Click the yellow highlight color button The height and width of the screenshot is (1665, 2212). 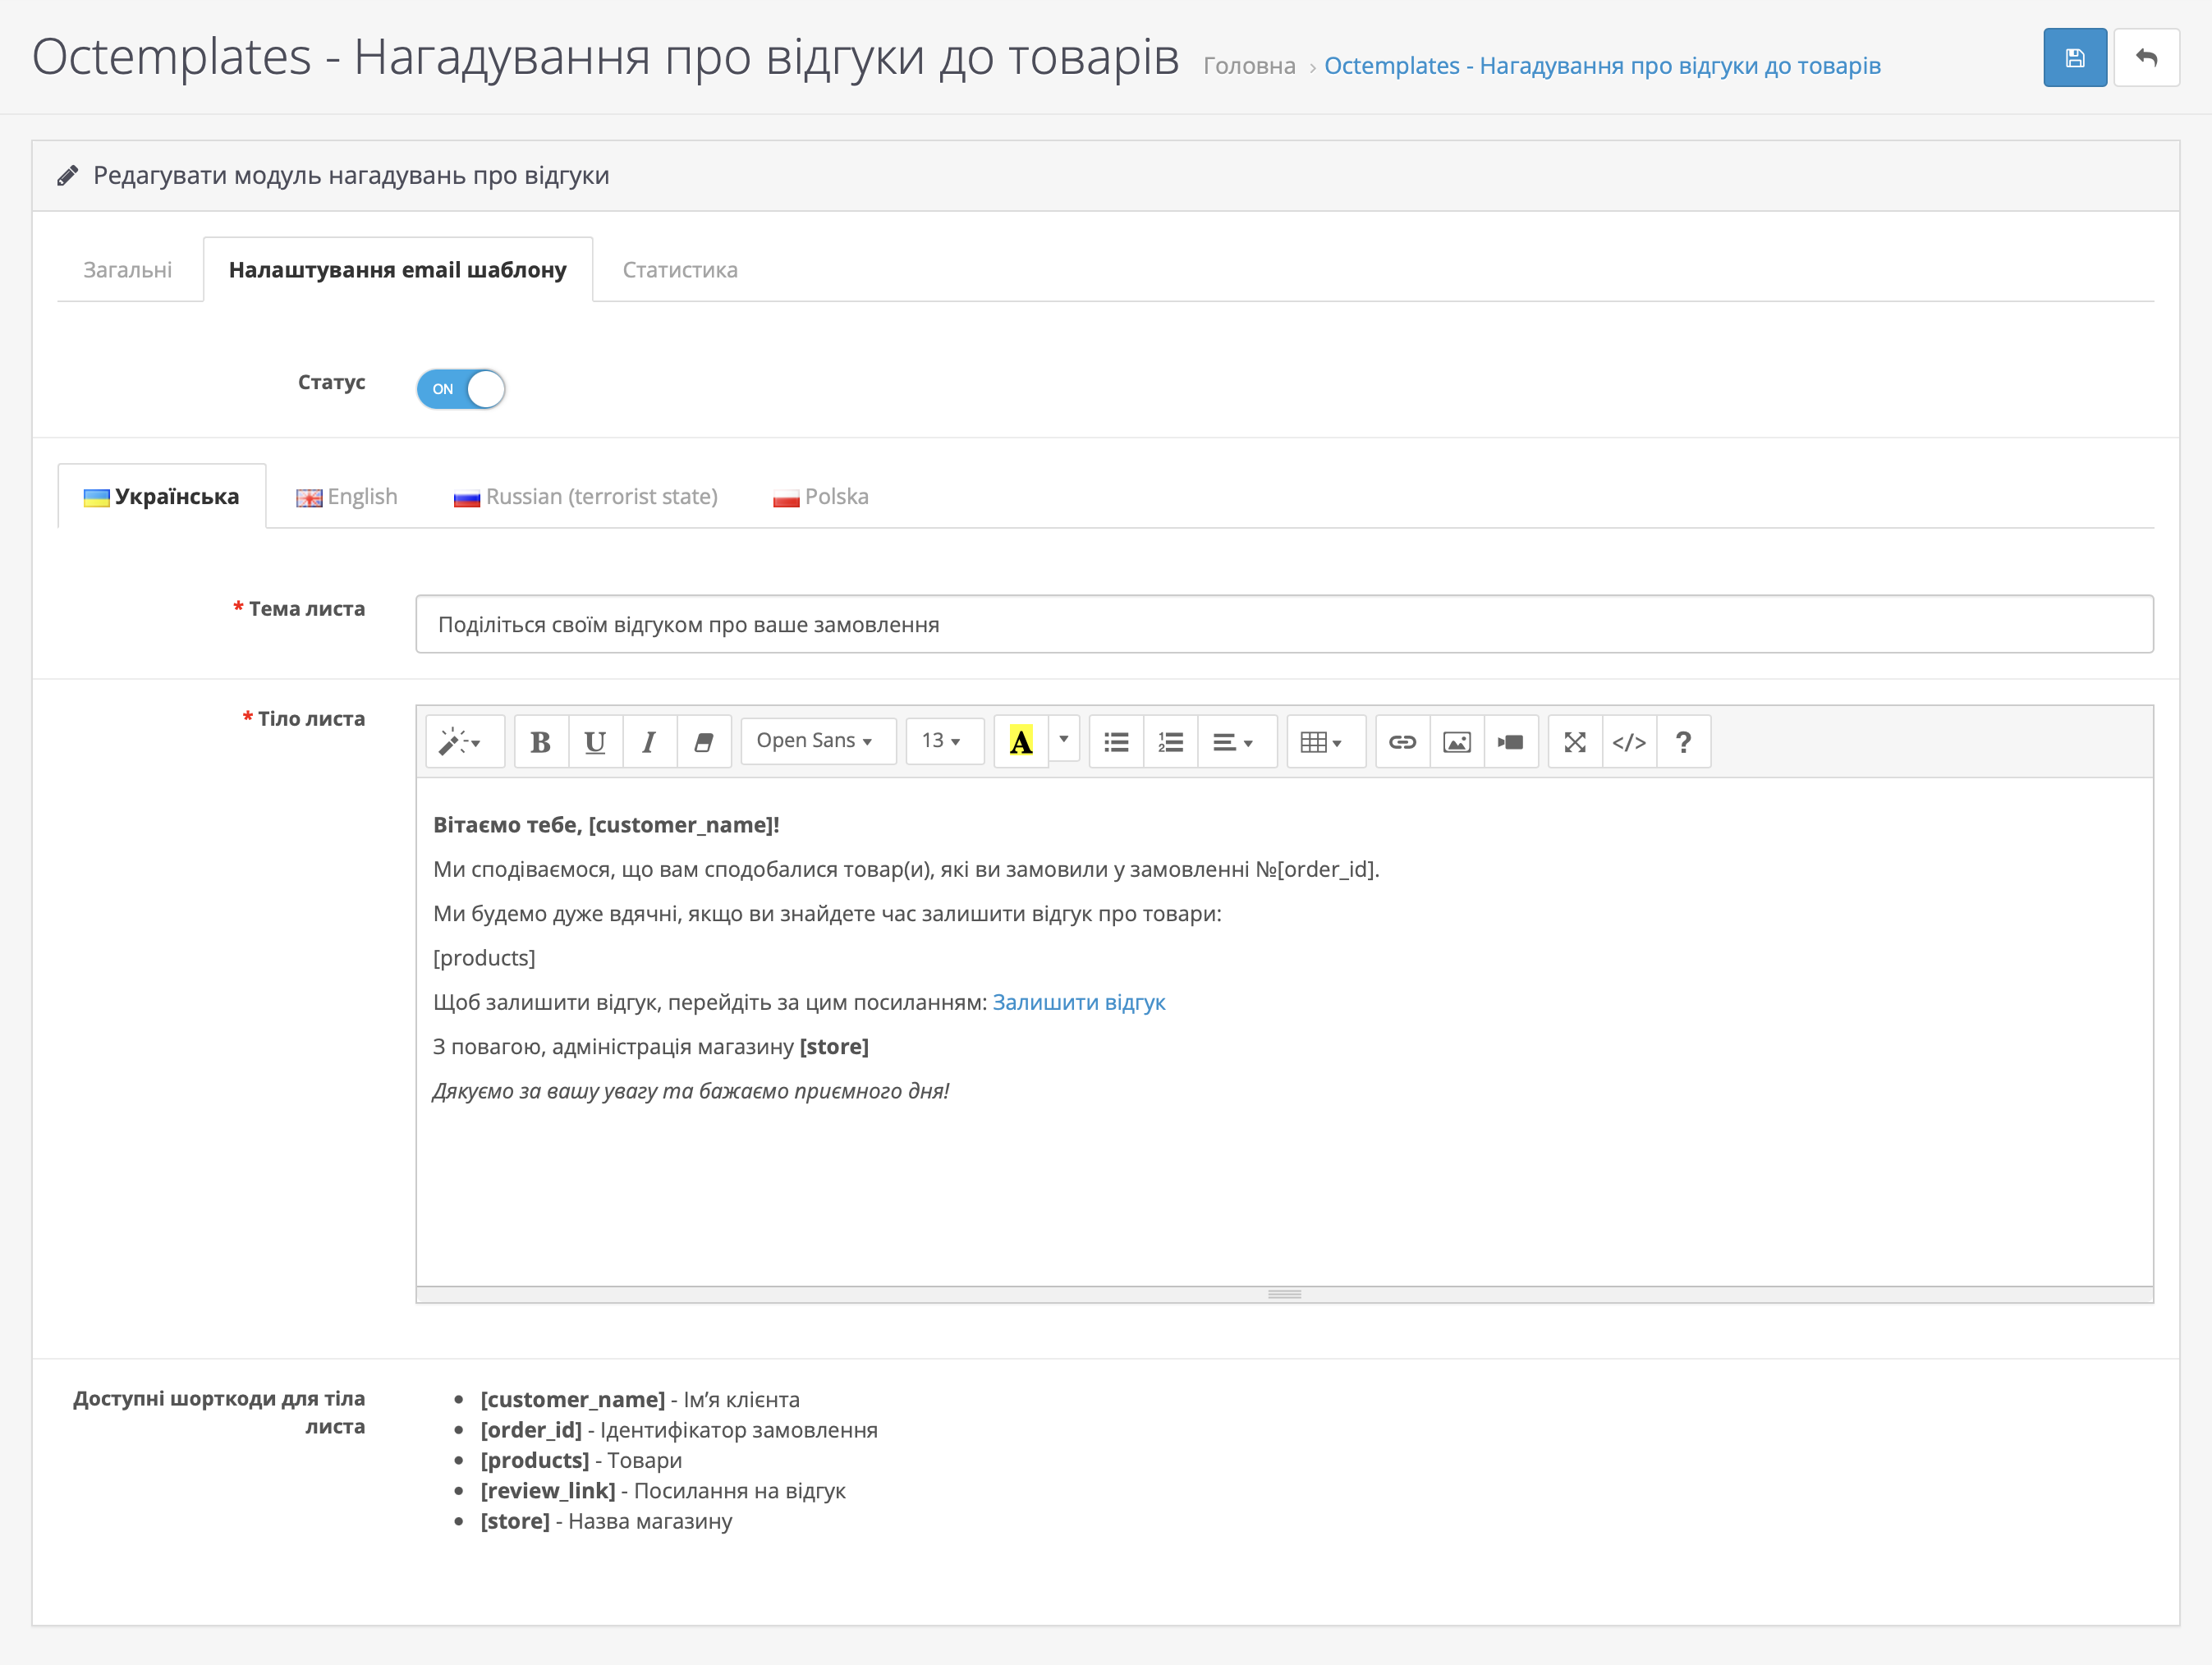click(1020, 742)
